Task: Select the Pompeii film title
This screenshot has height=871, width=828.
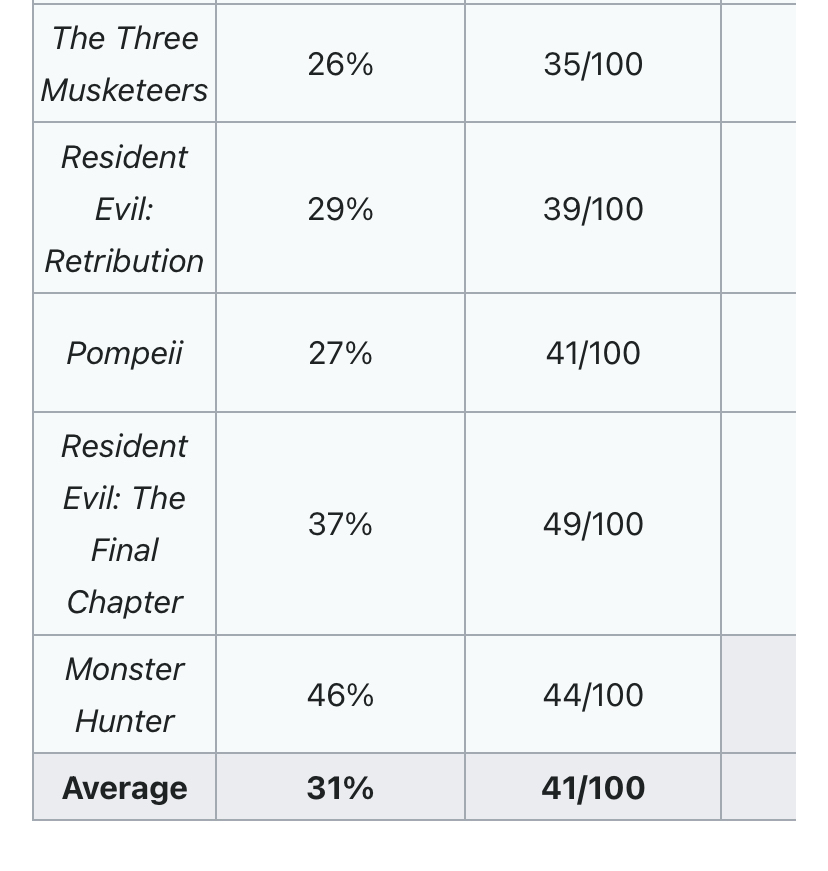Action: (x=124, y=353)
